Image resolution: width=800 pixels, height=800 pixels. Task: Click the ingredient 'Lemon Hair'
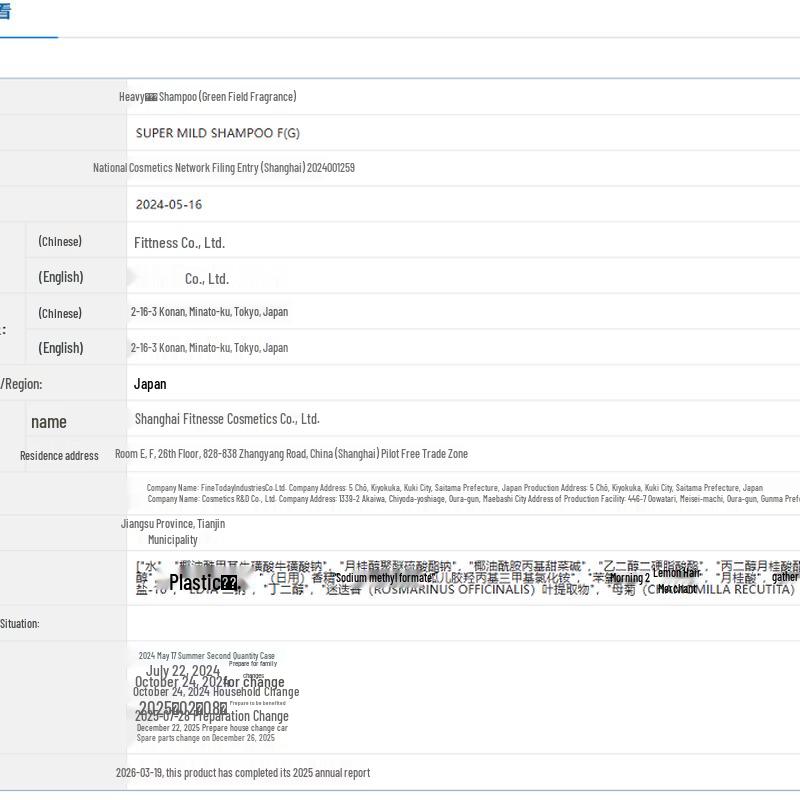tap(677, 573)
